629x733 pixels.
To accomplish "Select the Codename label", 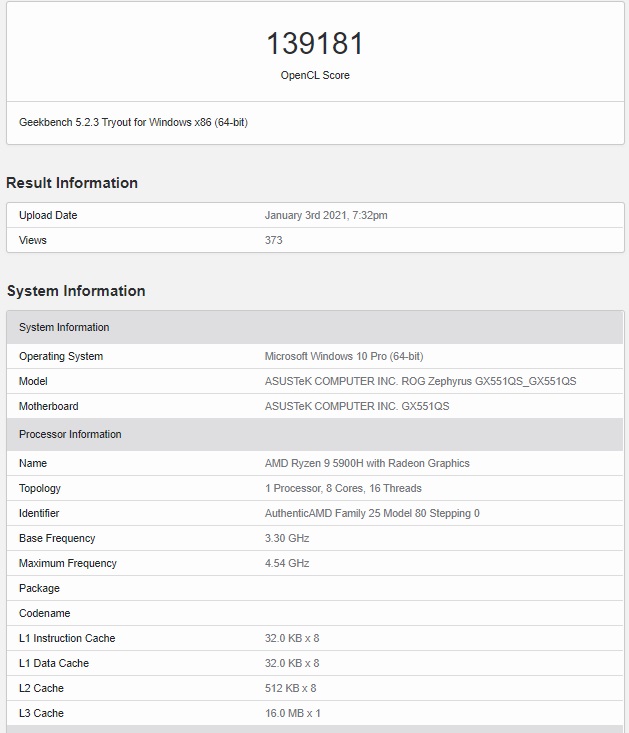I will coord(44,613).
